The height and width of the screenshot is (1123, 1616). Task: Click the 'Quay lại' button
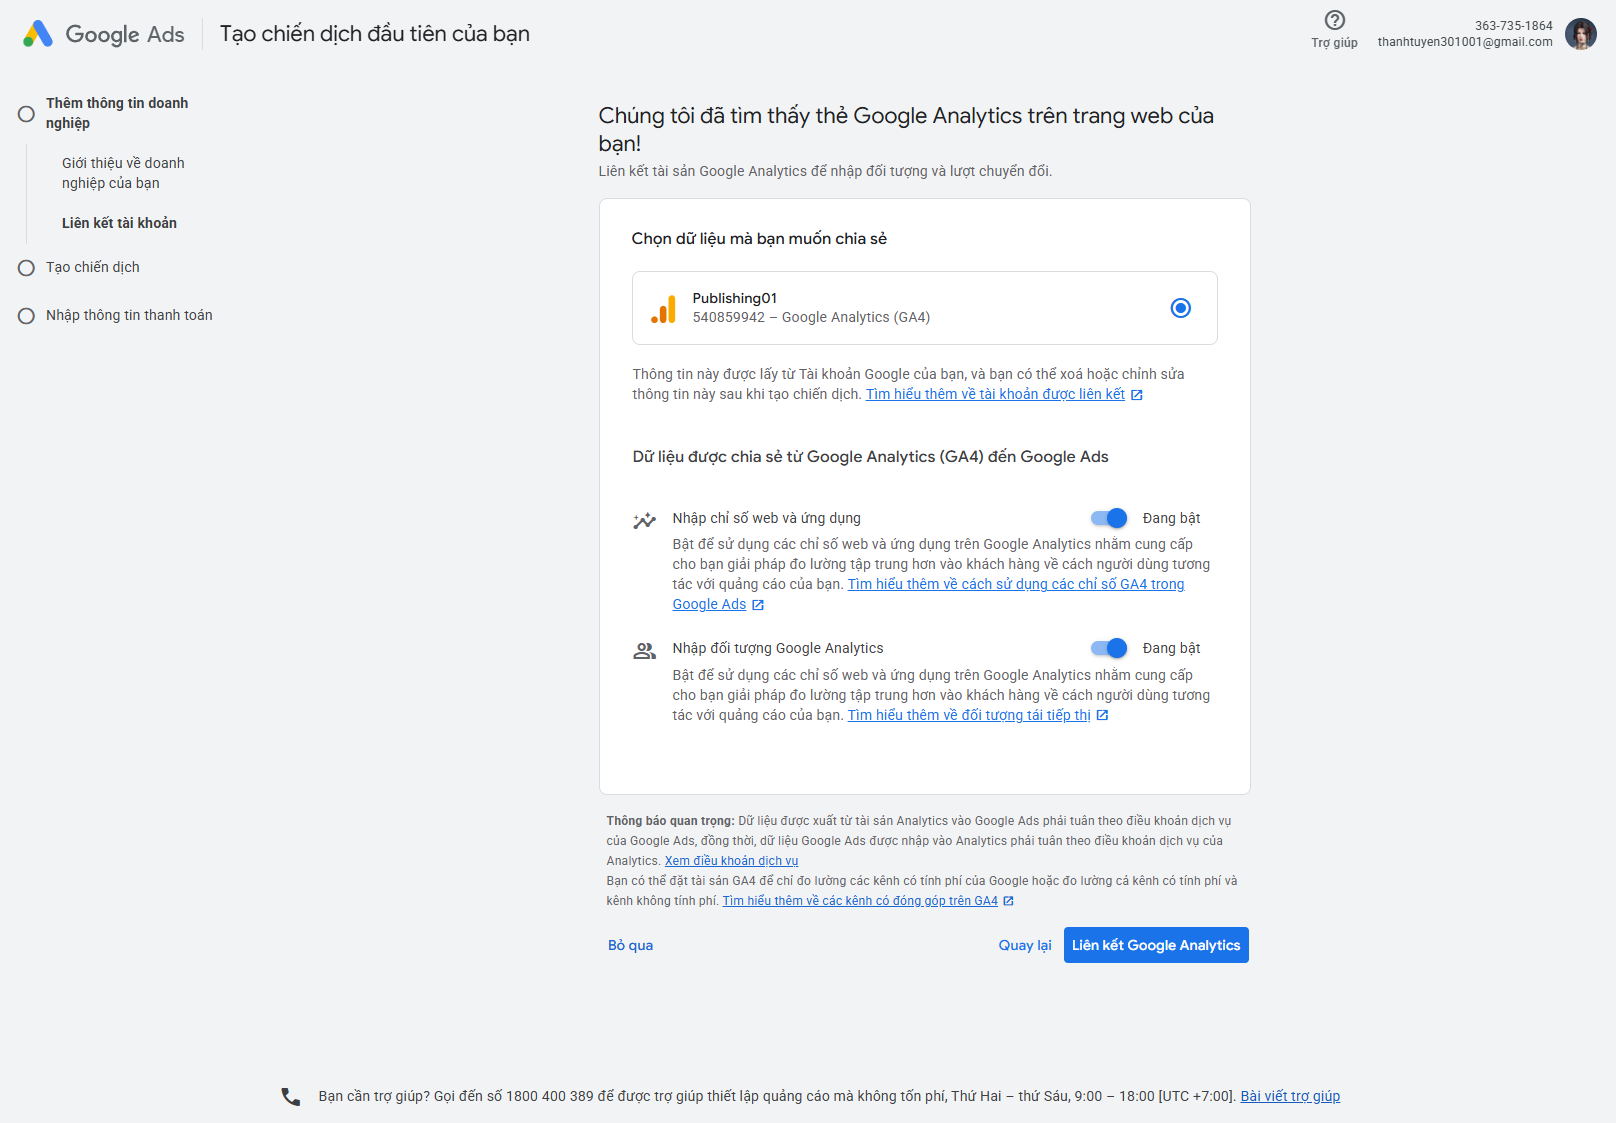tap(1025, 945)
